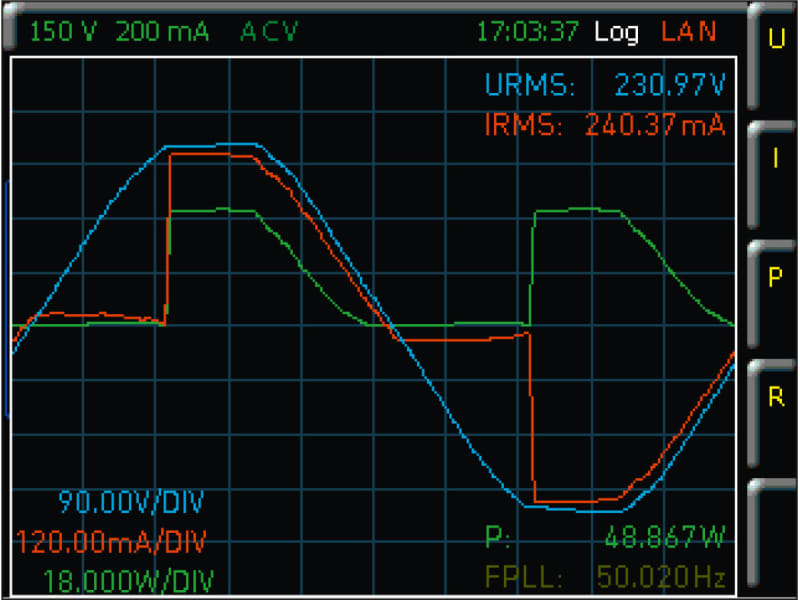This screenshot has height=600, width=800.
Task: Click the 120.00mA/DIV scale label
Action: (111, 542)
